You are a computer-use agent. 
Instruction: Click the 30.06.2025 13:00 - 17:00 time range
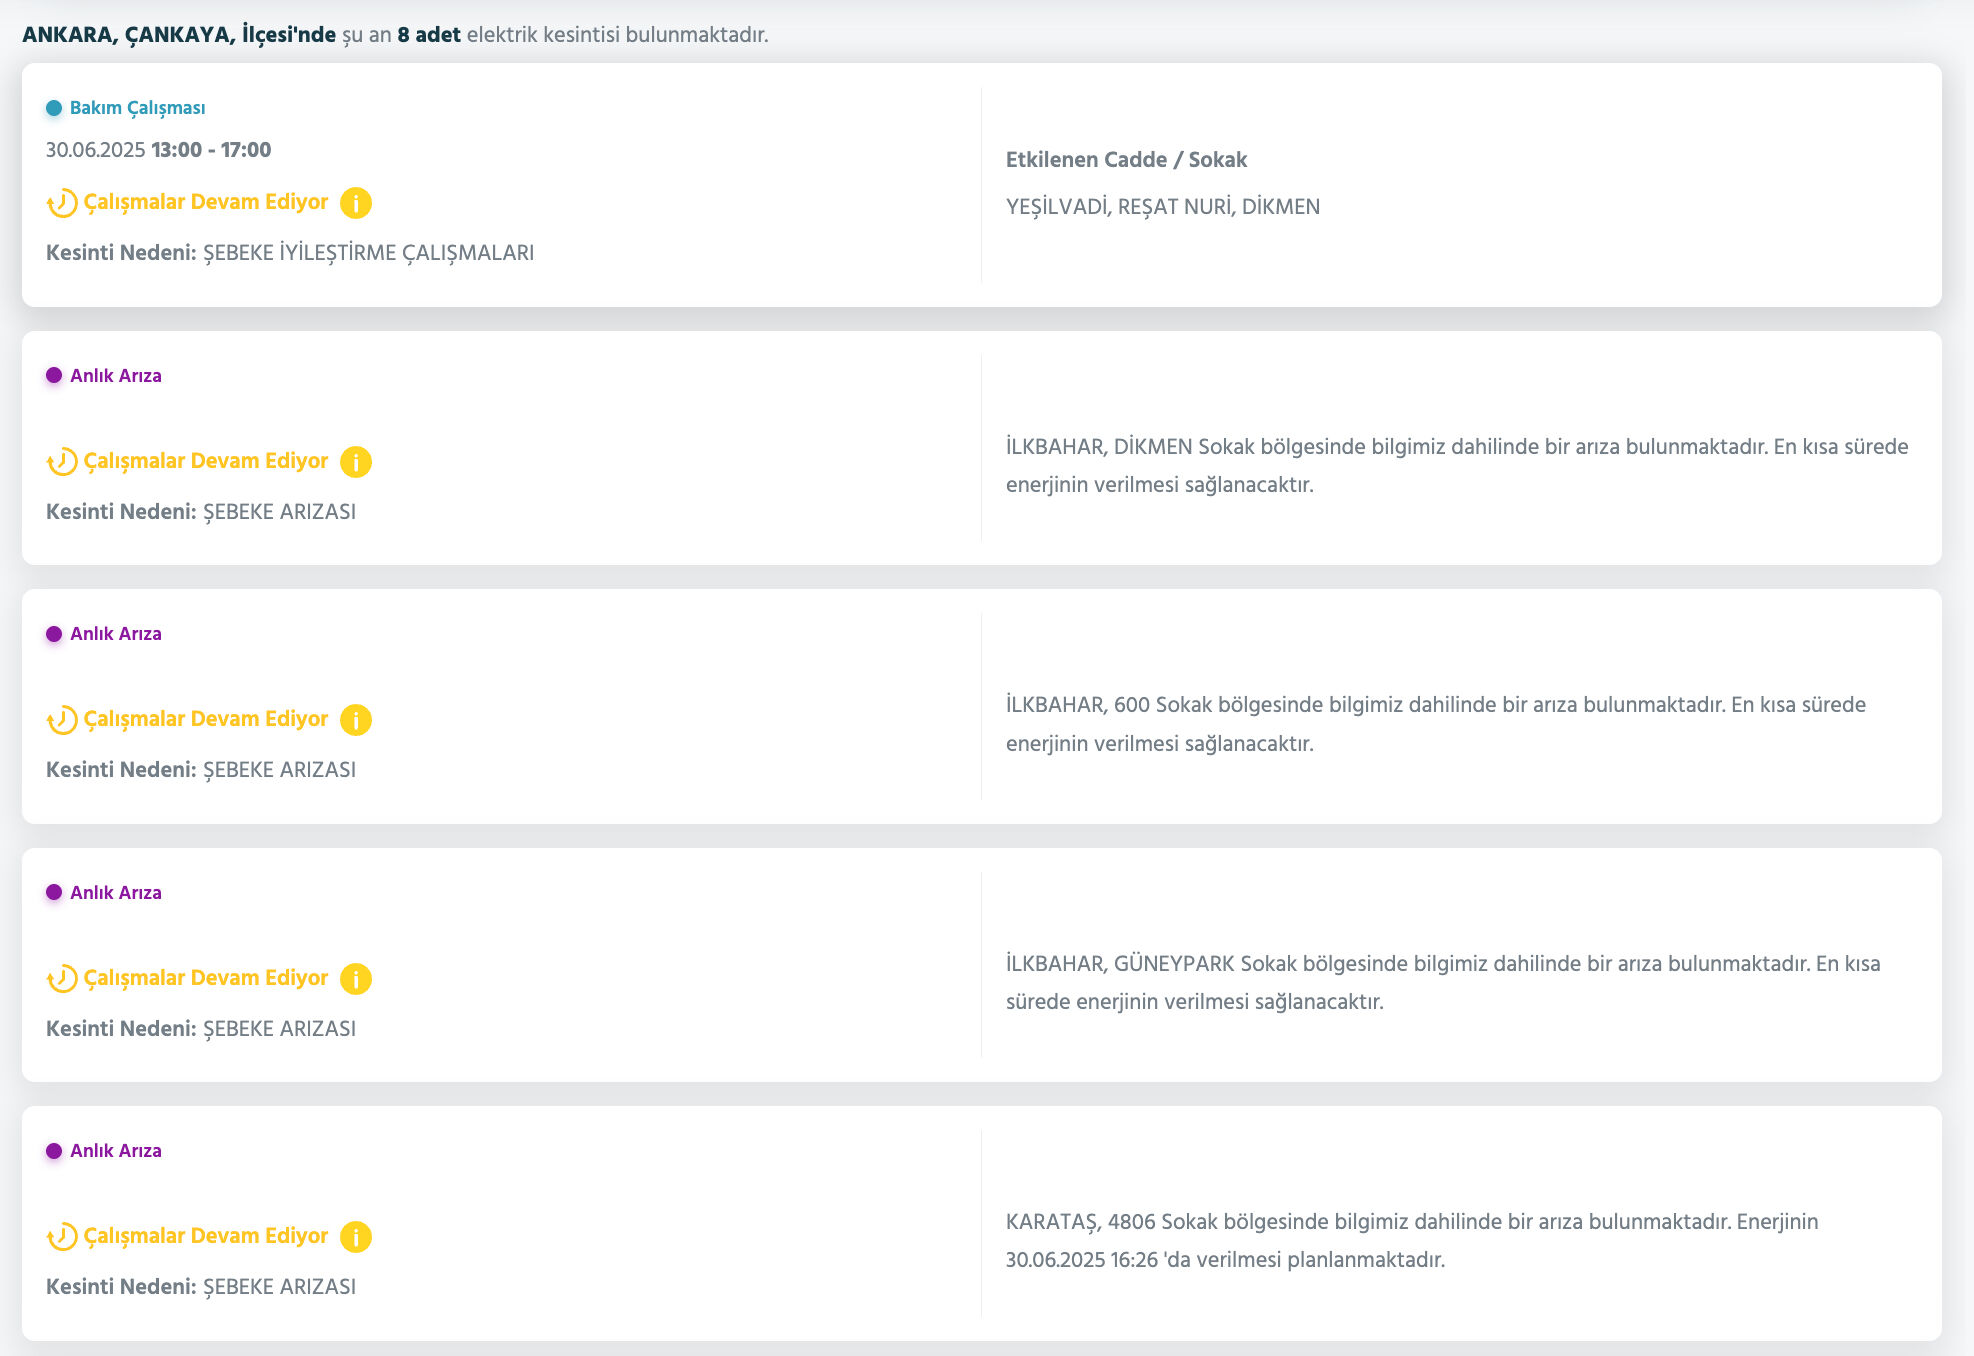click(x=158, y=150)
